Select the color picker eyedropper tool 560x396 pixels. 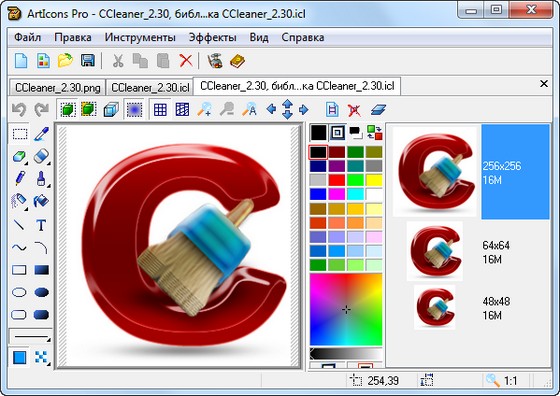click(x=41, y=134)
